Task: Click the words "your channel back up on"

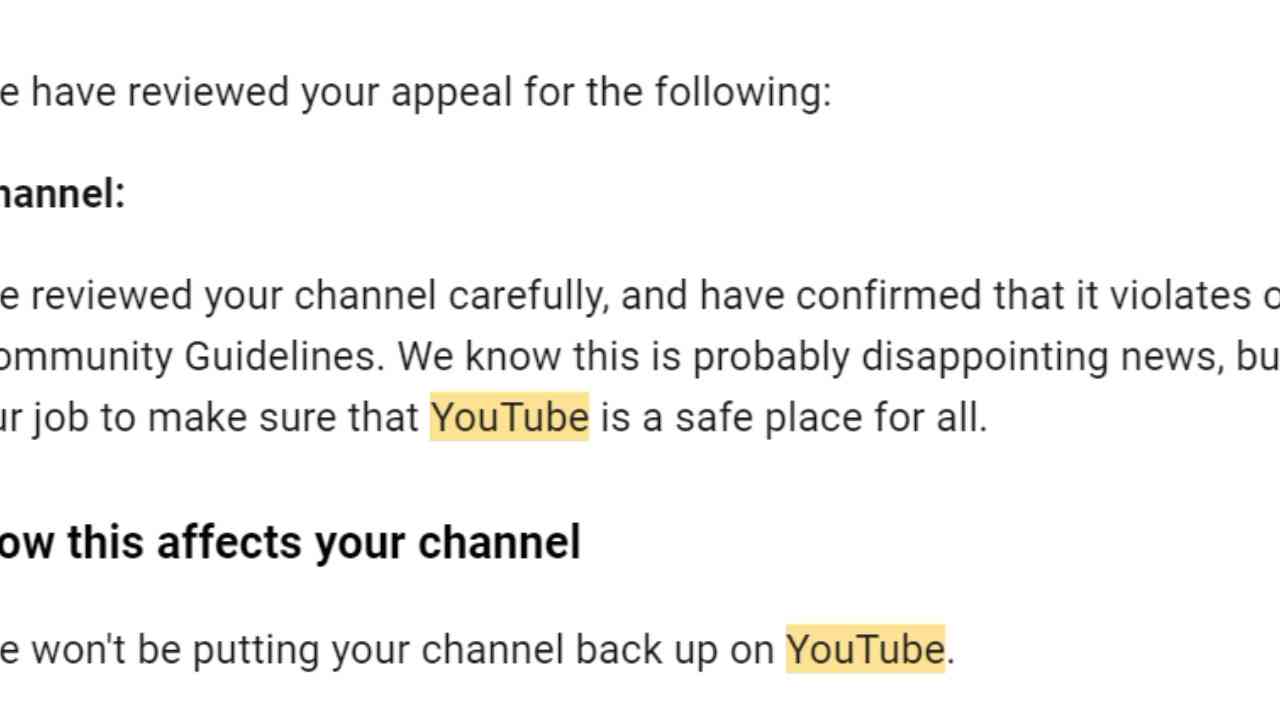Action: [x=553, y=650]
